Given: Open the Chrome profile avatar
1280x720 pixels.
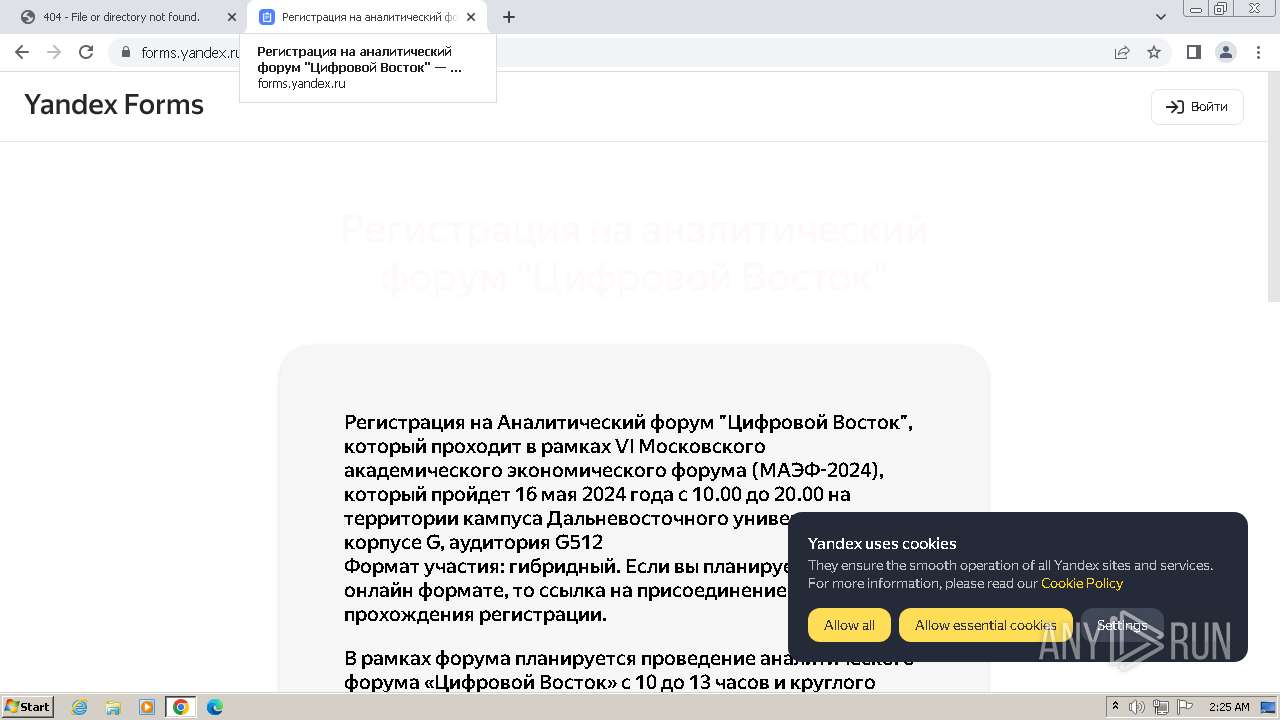Looking at the screenshot, I should (1225, 52).
